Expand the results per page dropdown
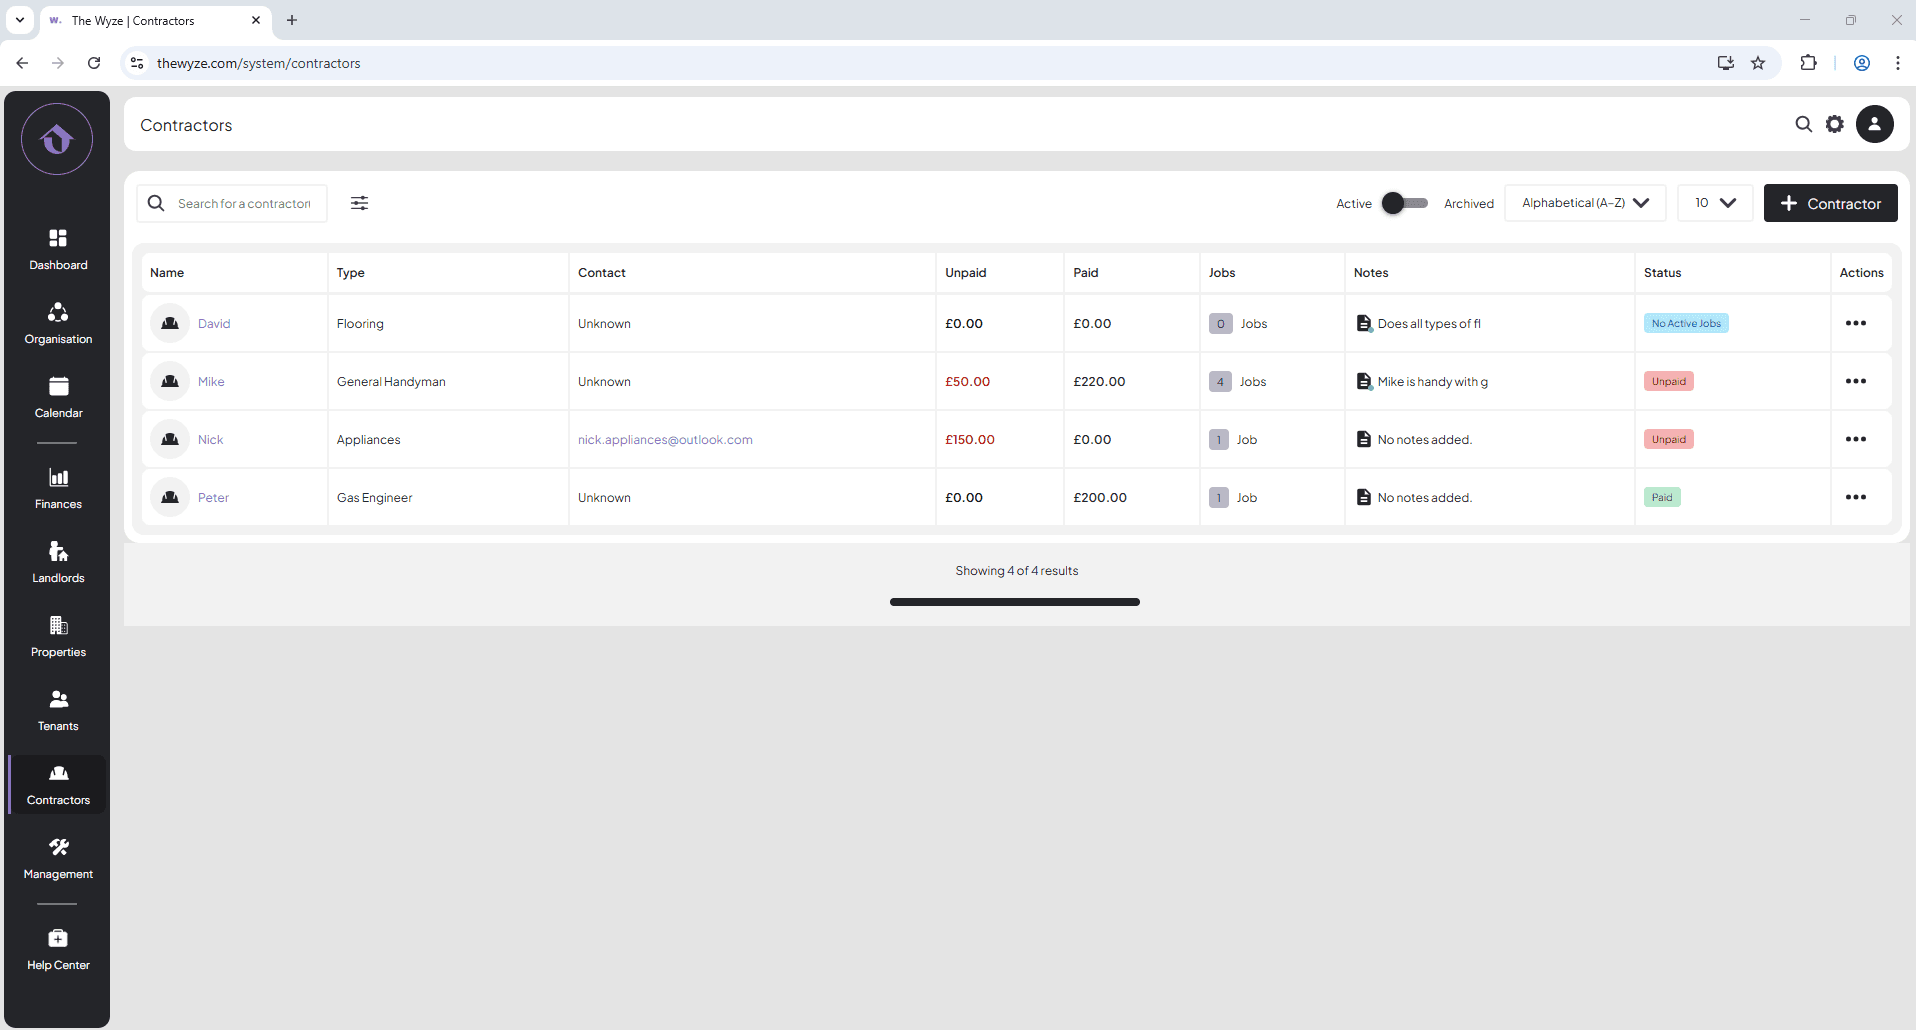The height and width of the screenshot is (1030, 1916). [x=1714, y=203]
